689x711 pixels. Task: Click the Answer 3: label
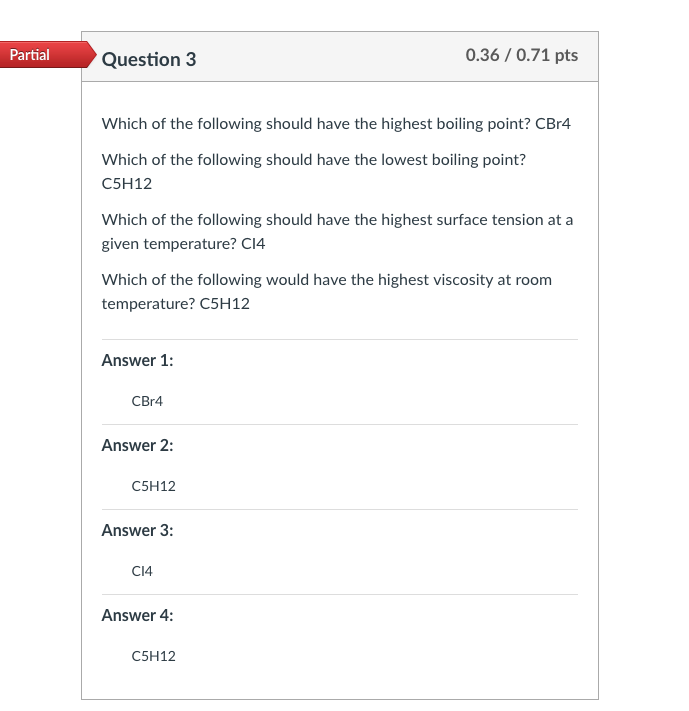(x=137, y=530)
